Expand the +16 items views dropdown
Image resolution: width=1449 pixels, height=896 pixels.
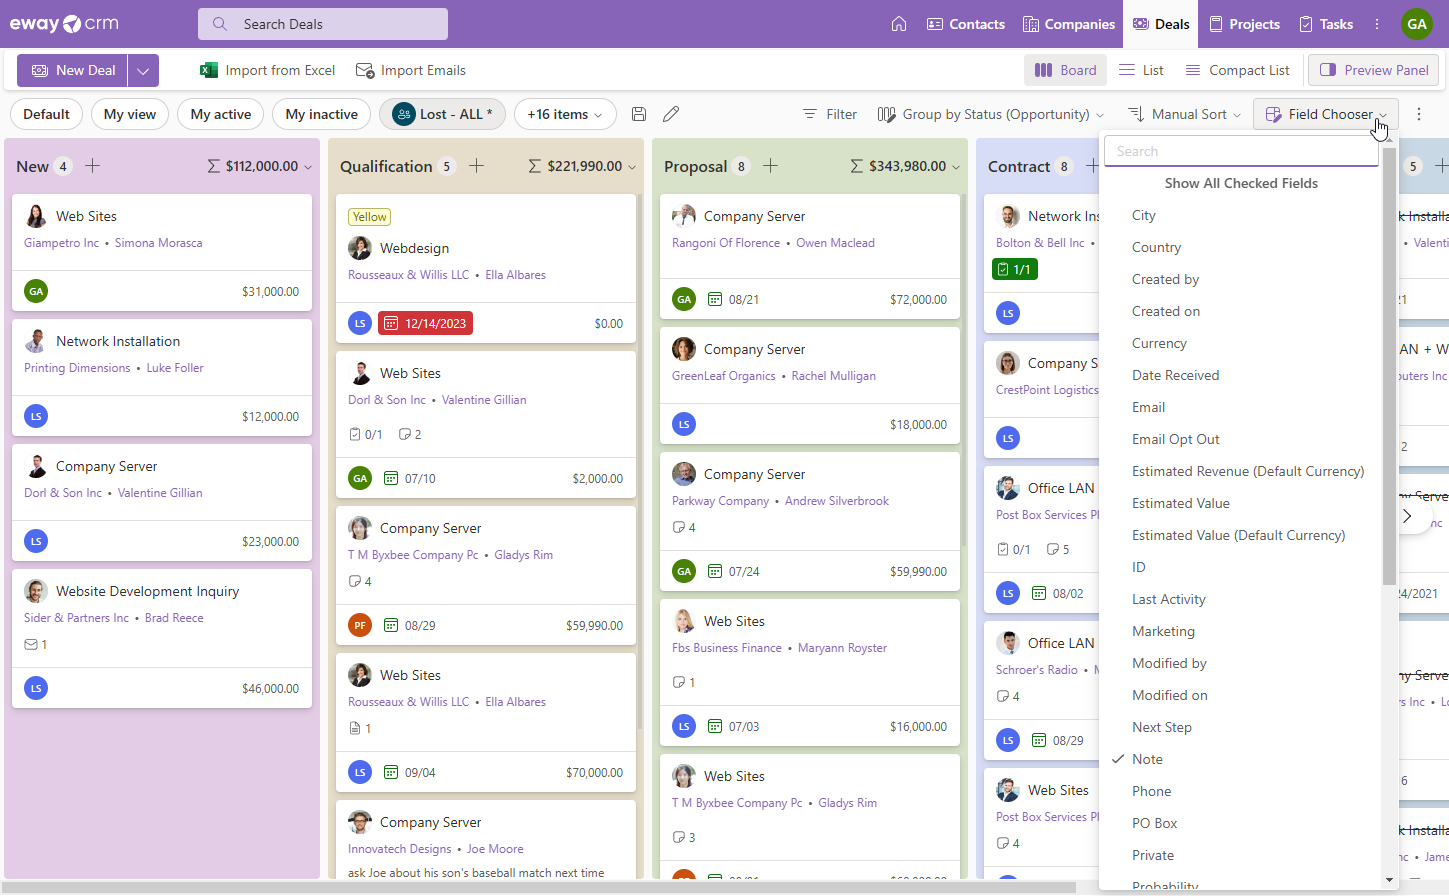(x=566, y=114)
